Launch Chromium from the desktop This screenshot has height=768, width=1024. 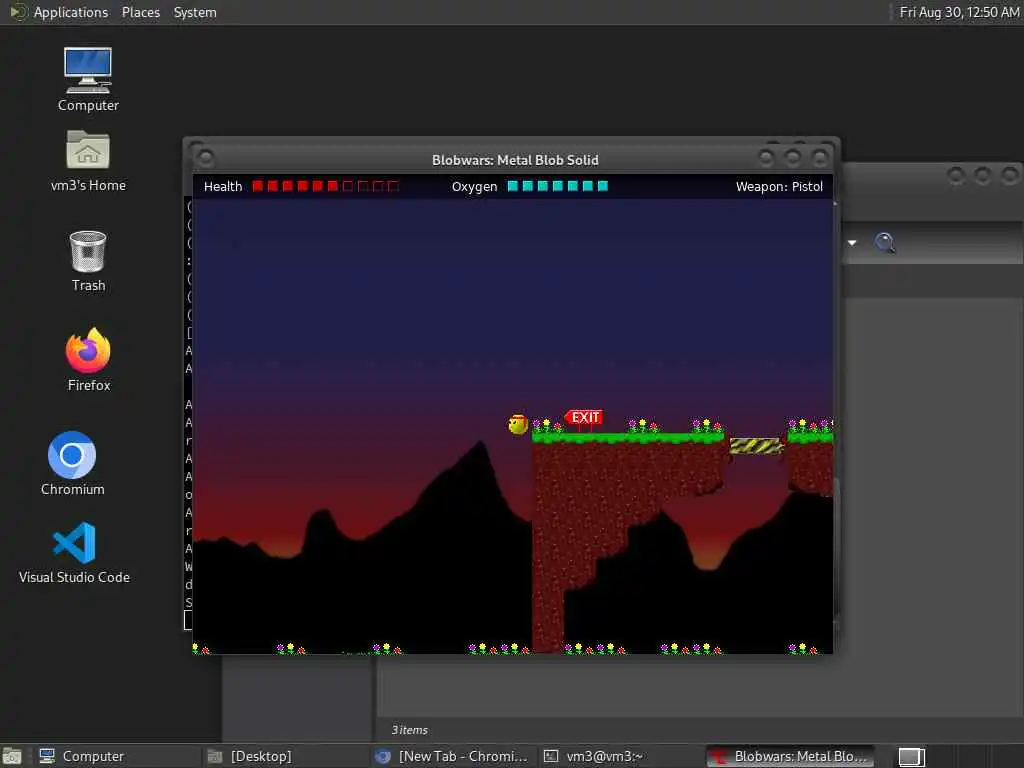pyautogui.click(x=72, y=464)
